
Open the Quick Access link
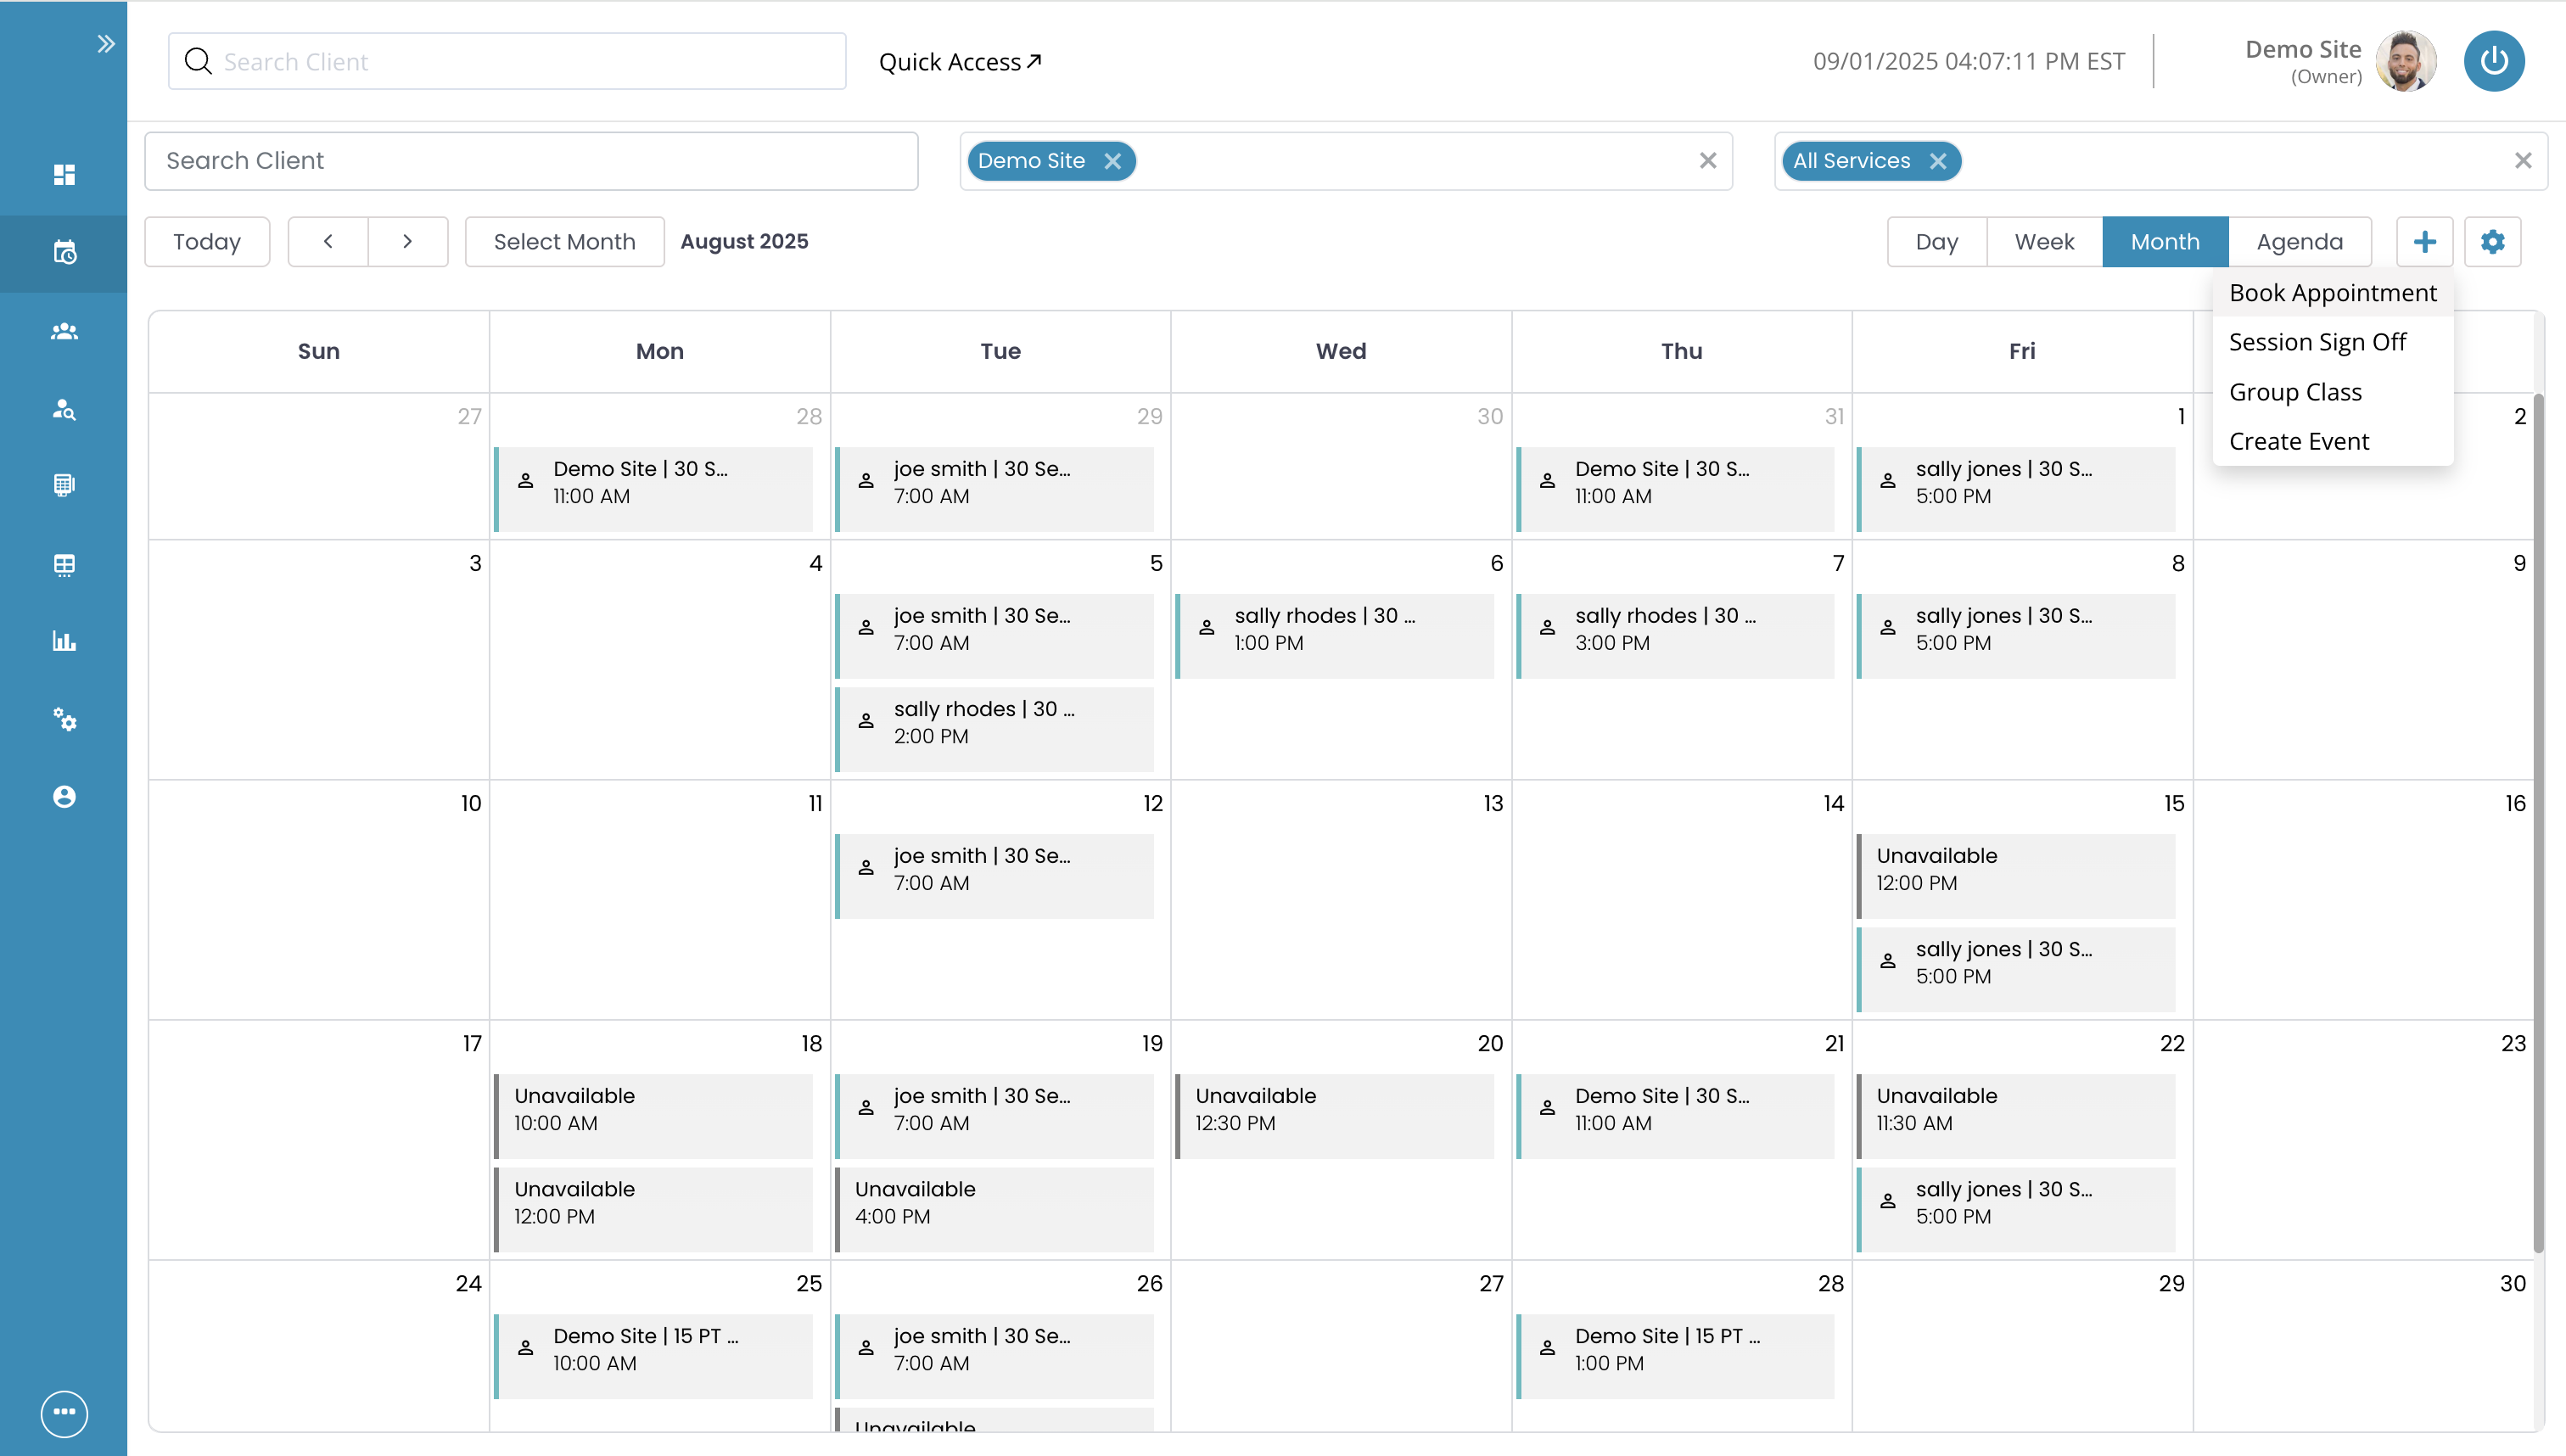pos(959,62)
